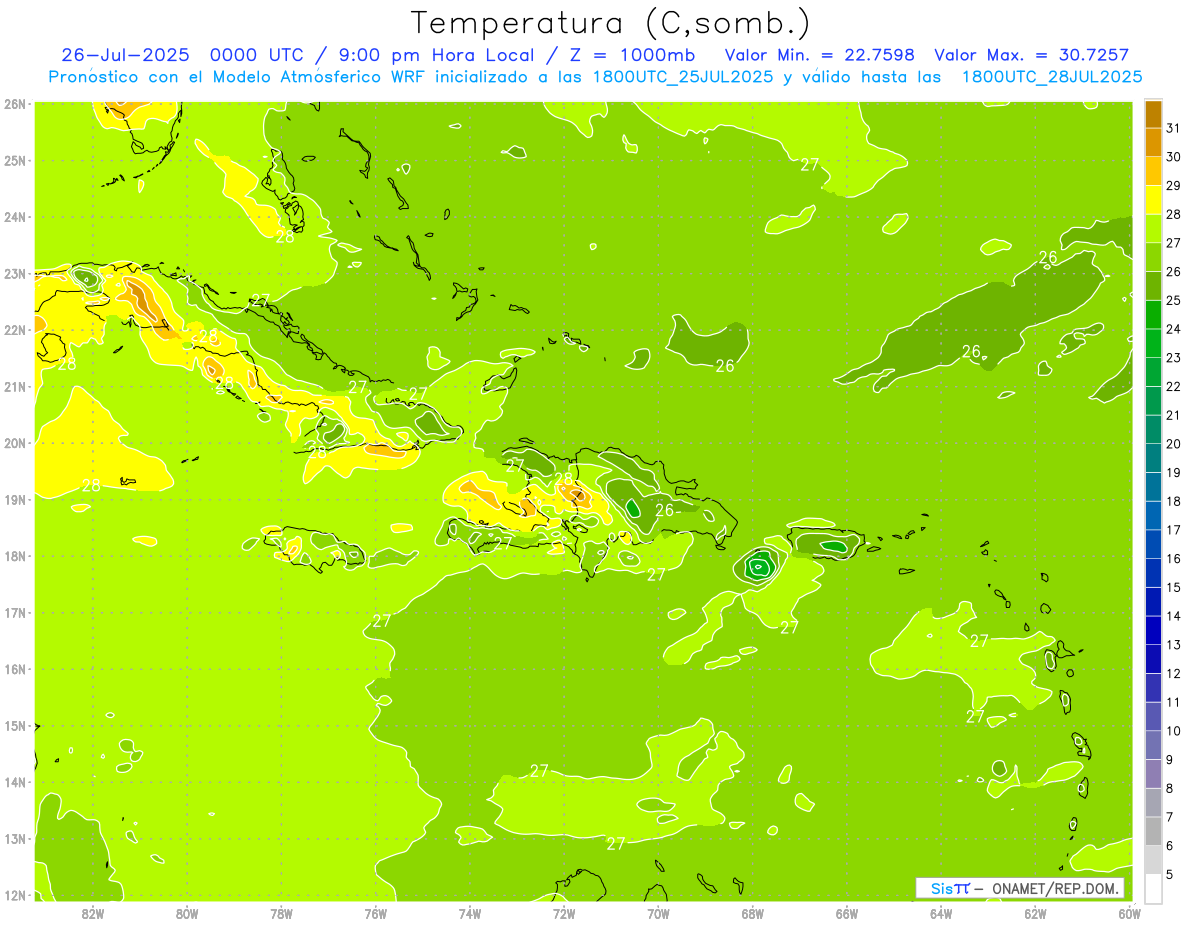This screenshot has width=1200, height=927.
Task: Pick the yellow legend swatch between 28 and 29
Action: 1153,200
